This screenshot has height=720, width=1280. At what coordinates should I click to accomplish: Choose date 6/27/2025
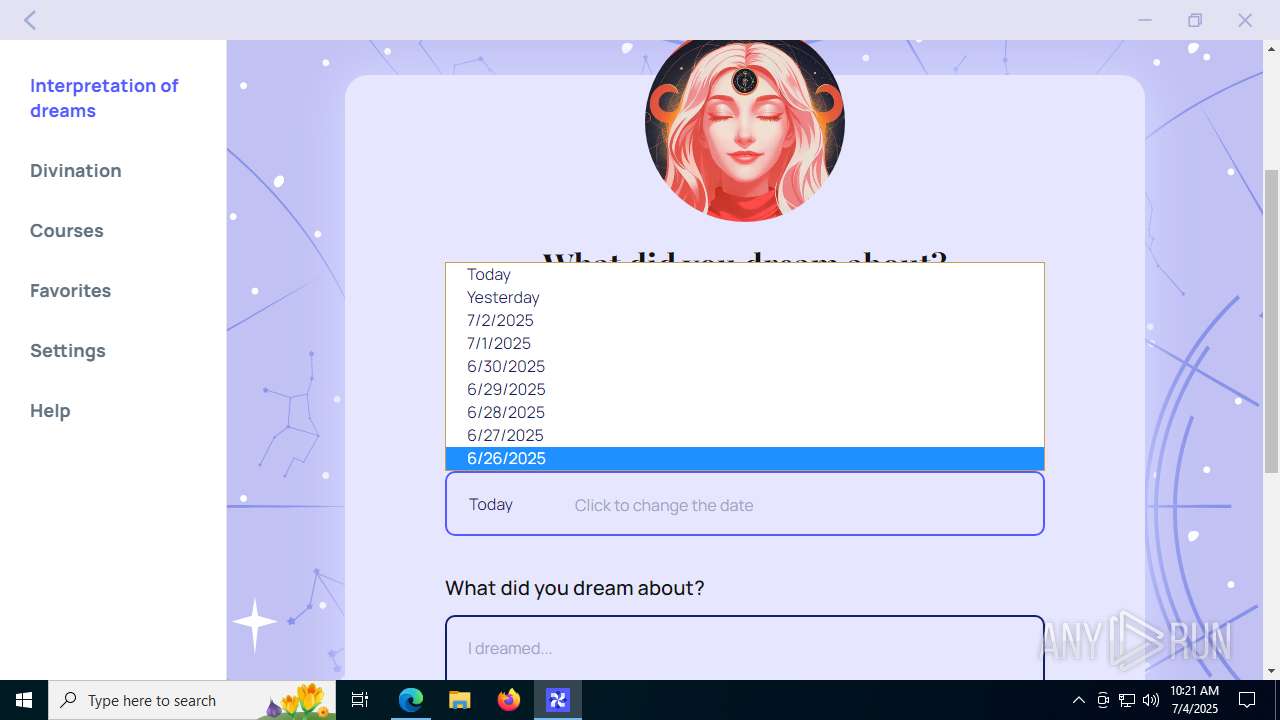click(x=745, y=435)
